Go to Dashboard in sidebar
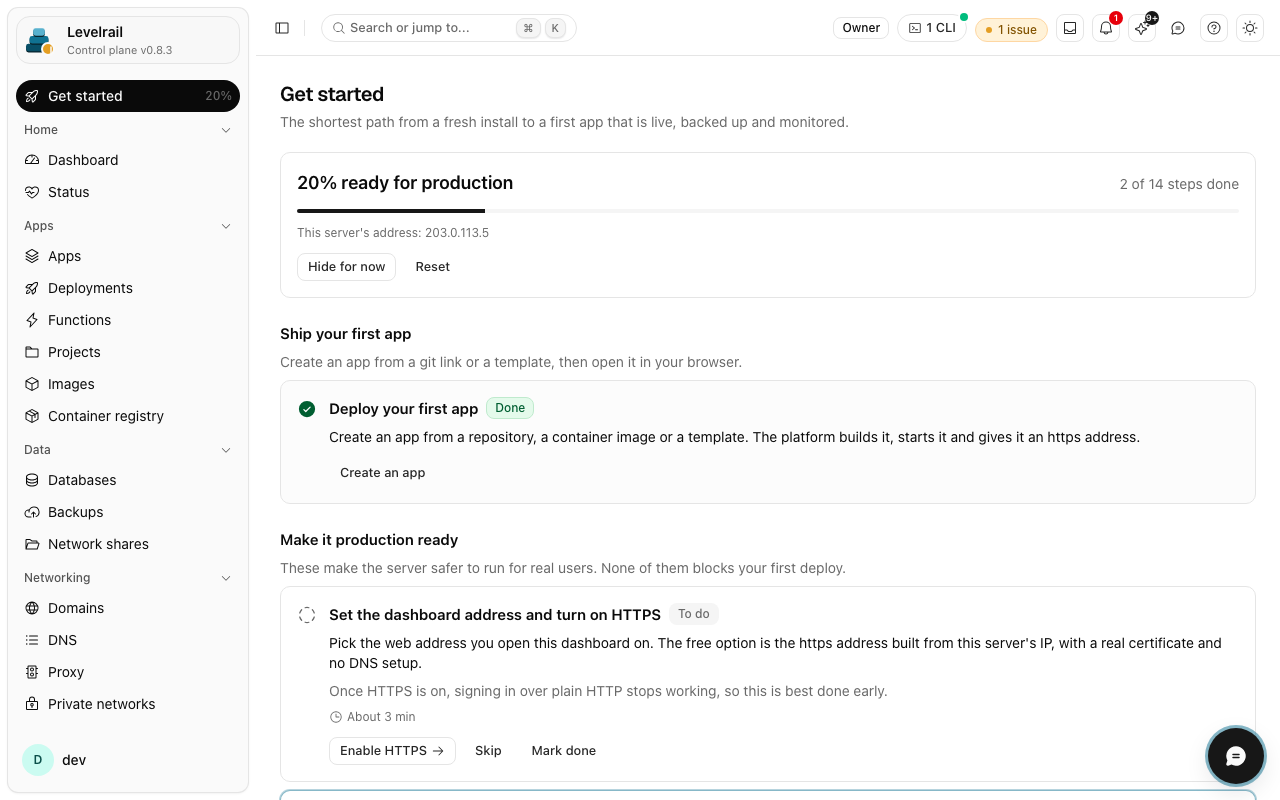The image size is (1280, 800). [x=128, y=160]
